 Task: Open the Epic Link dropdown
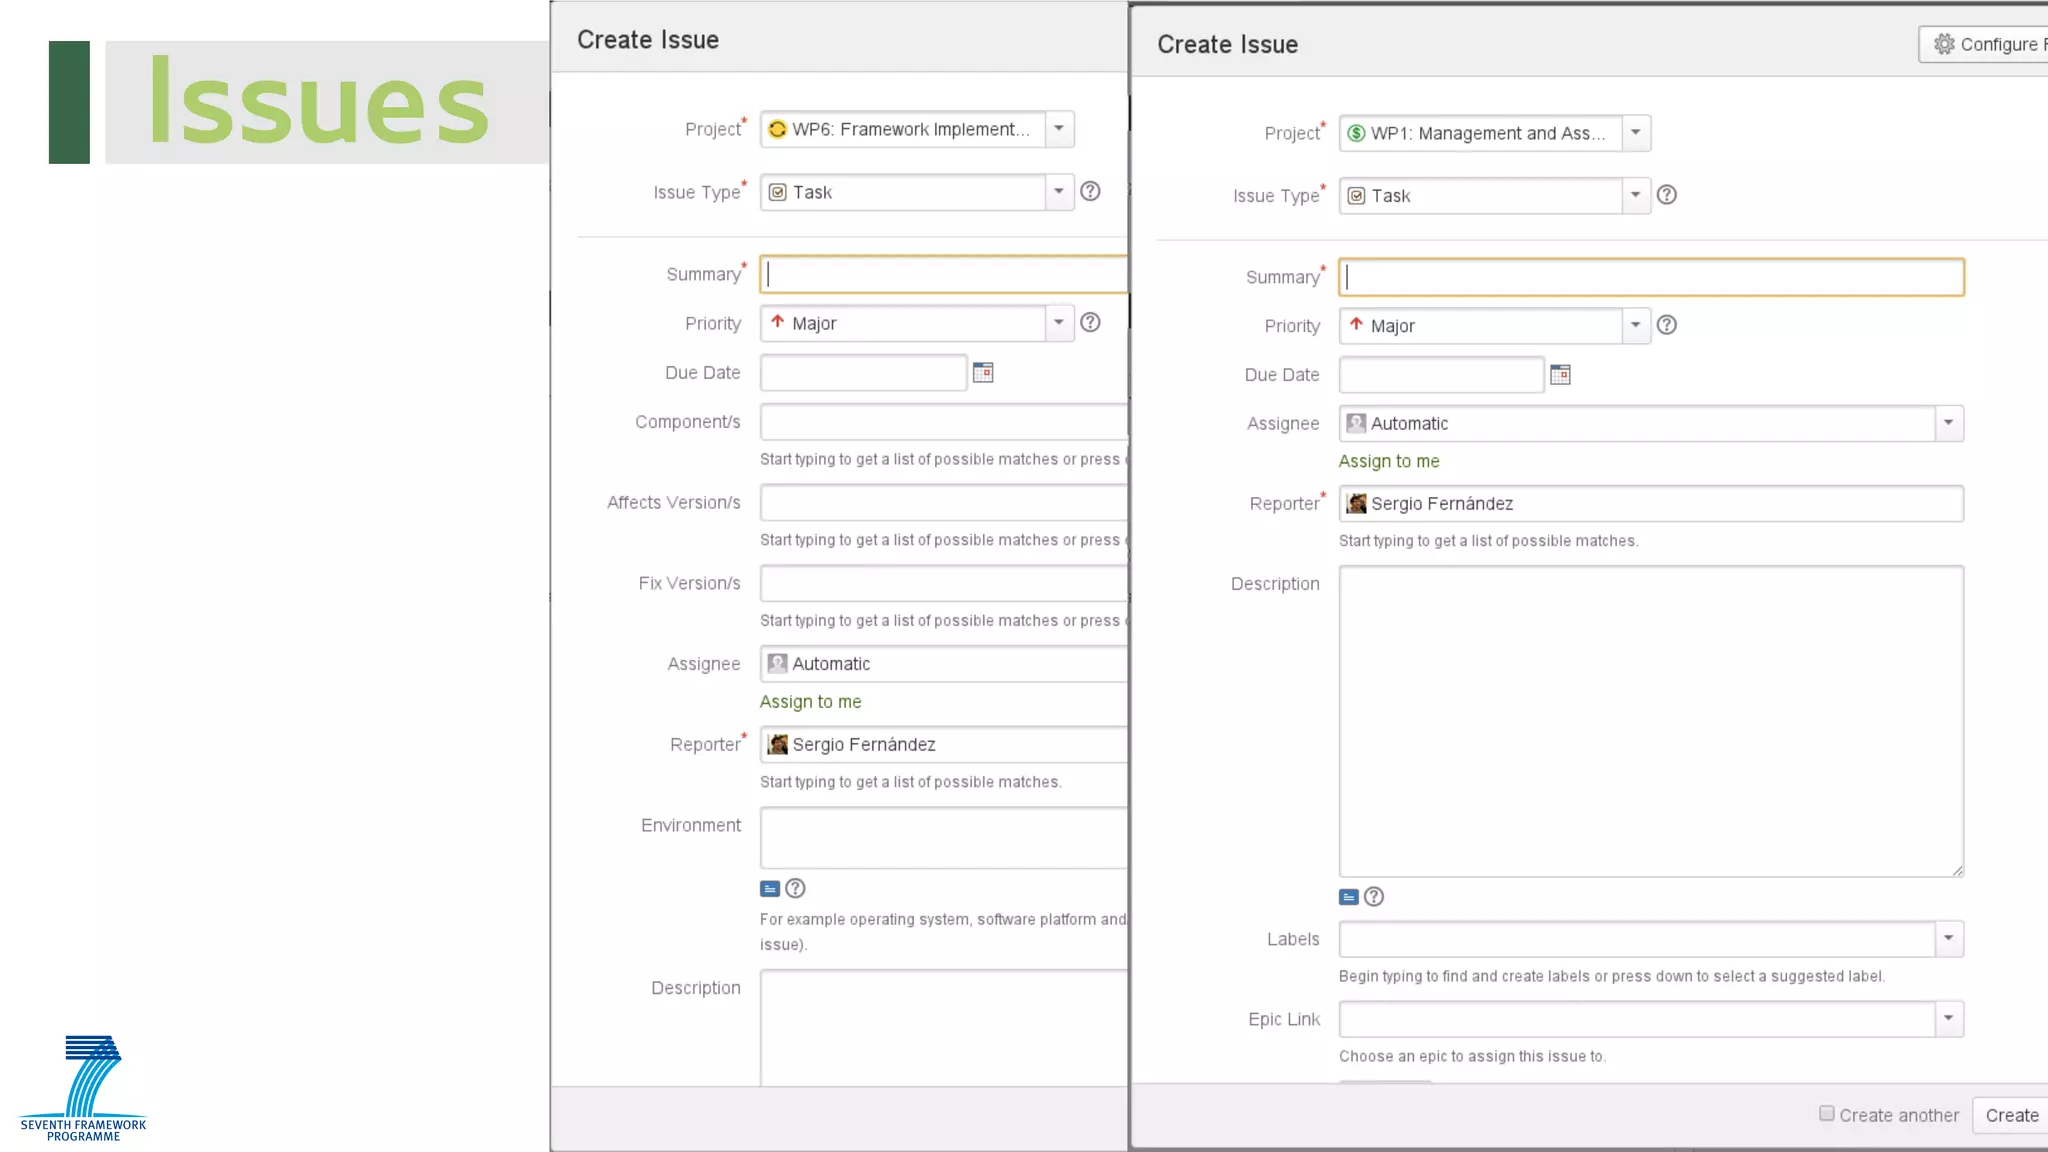[x=1948, y=1019]
